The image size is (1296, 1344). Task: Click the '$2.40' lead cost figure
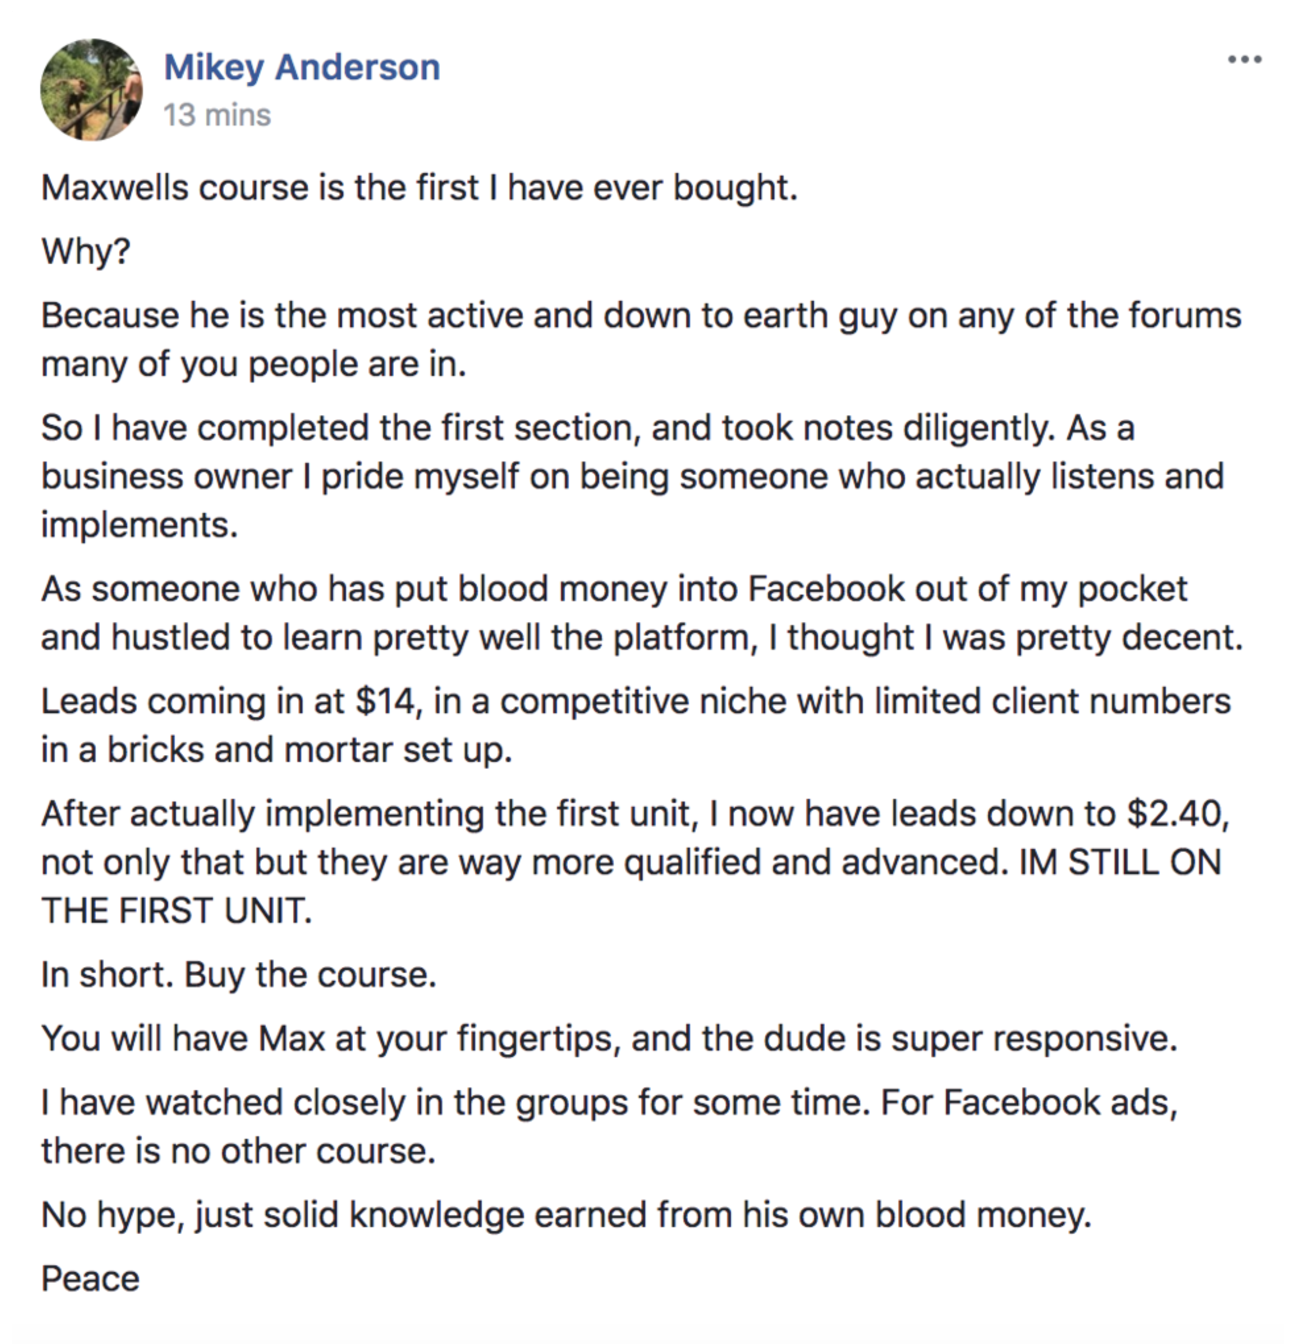(1177, 814)
